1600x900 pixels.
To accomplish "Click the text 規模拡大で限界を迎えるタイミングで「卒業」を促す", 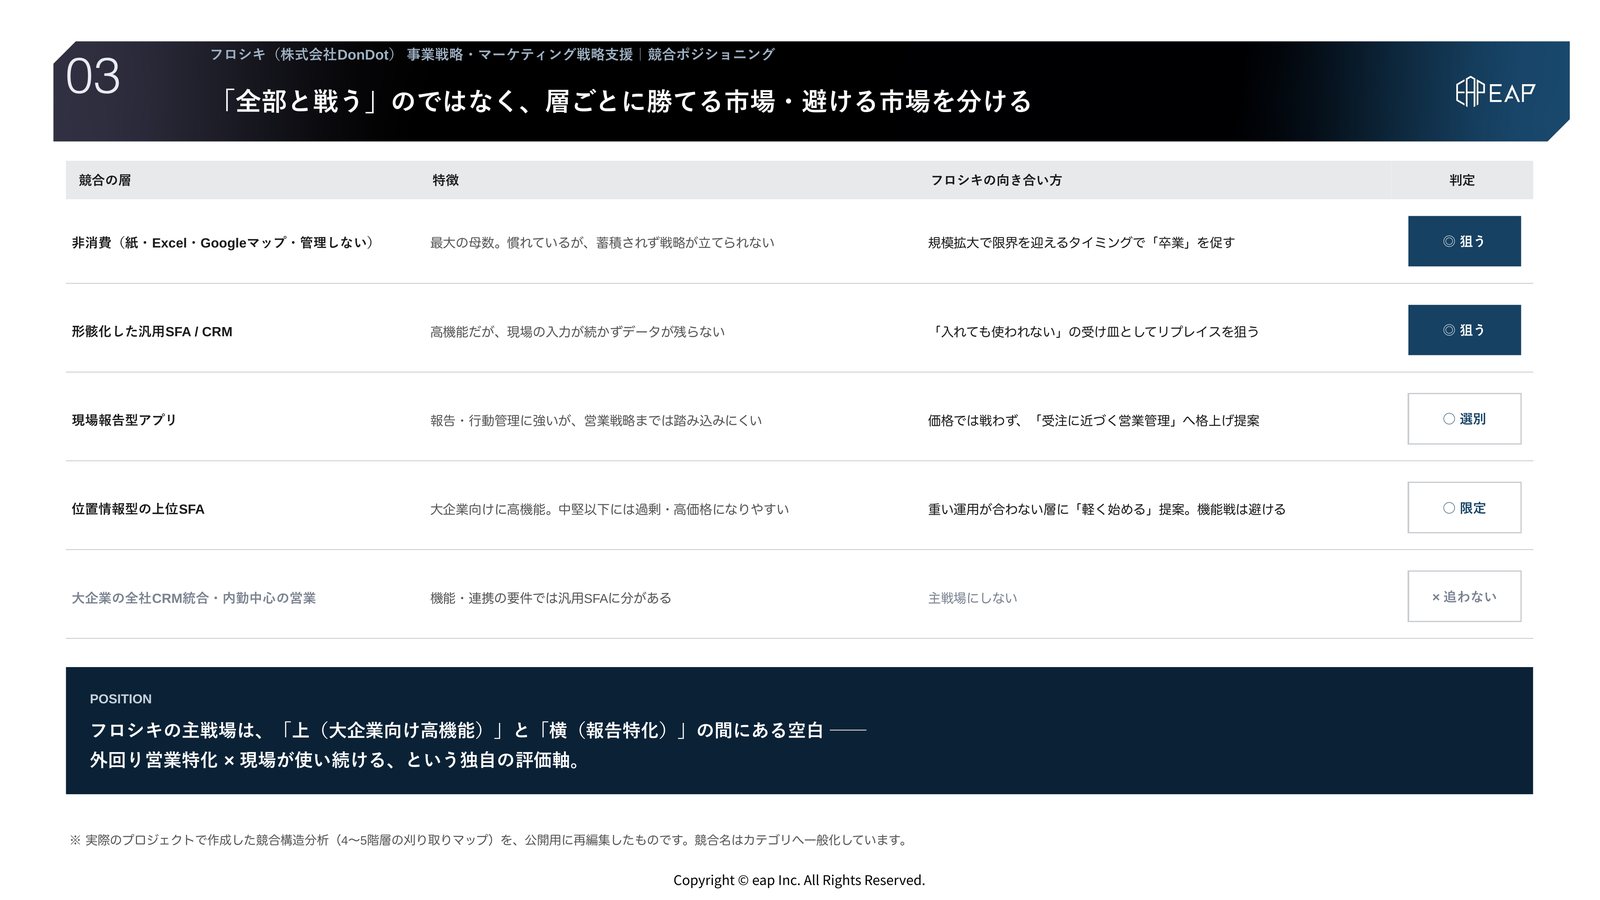I will (1081, 242).
